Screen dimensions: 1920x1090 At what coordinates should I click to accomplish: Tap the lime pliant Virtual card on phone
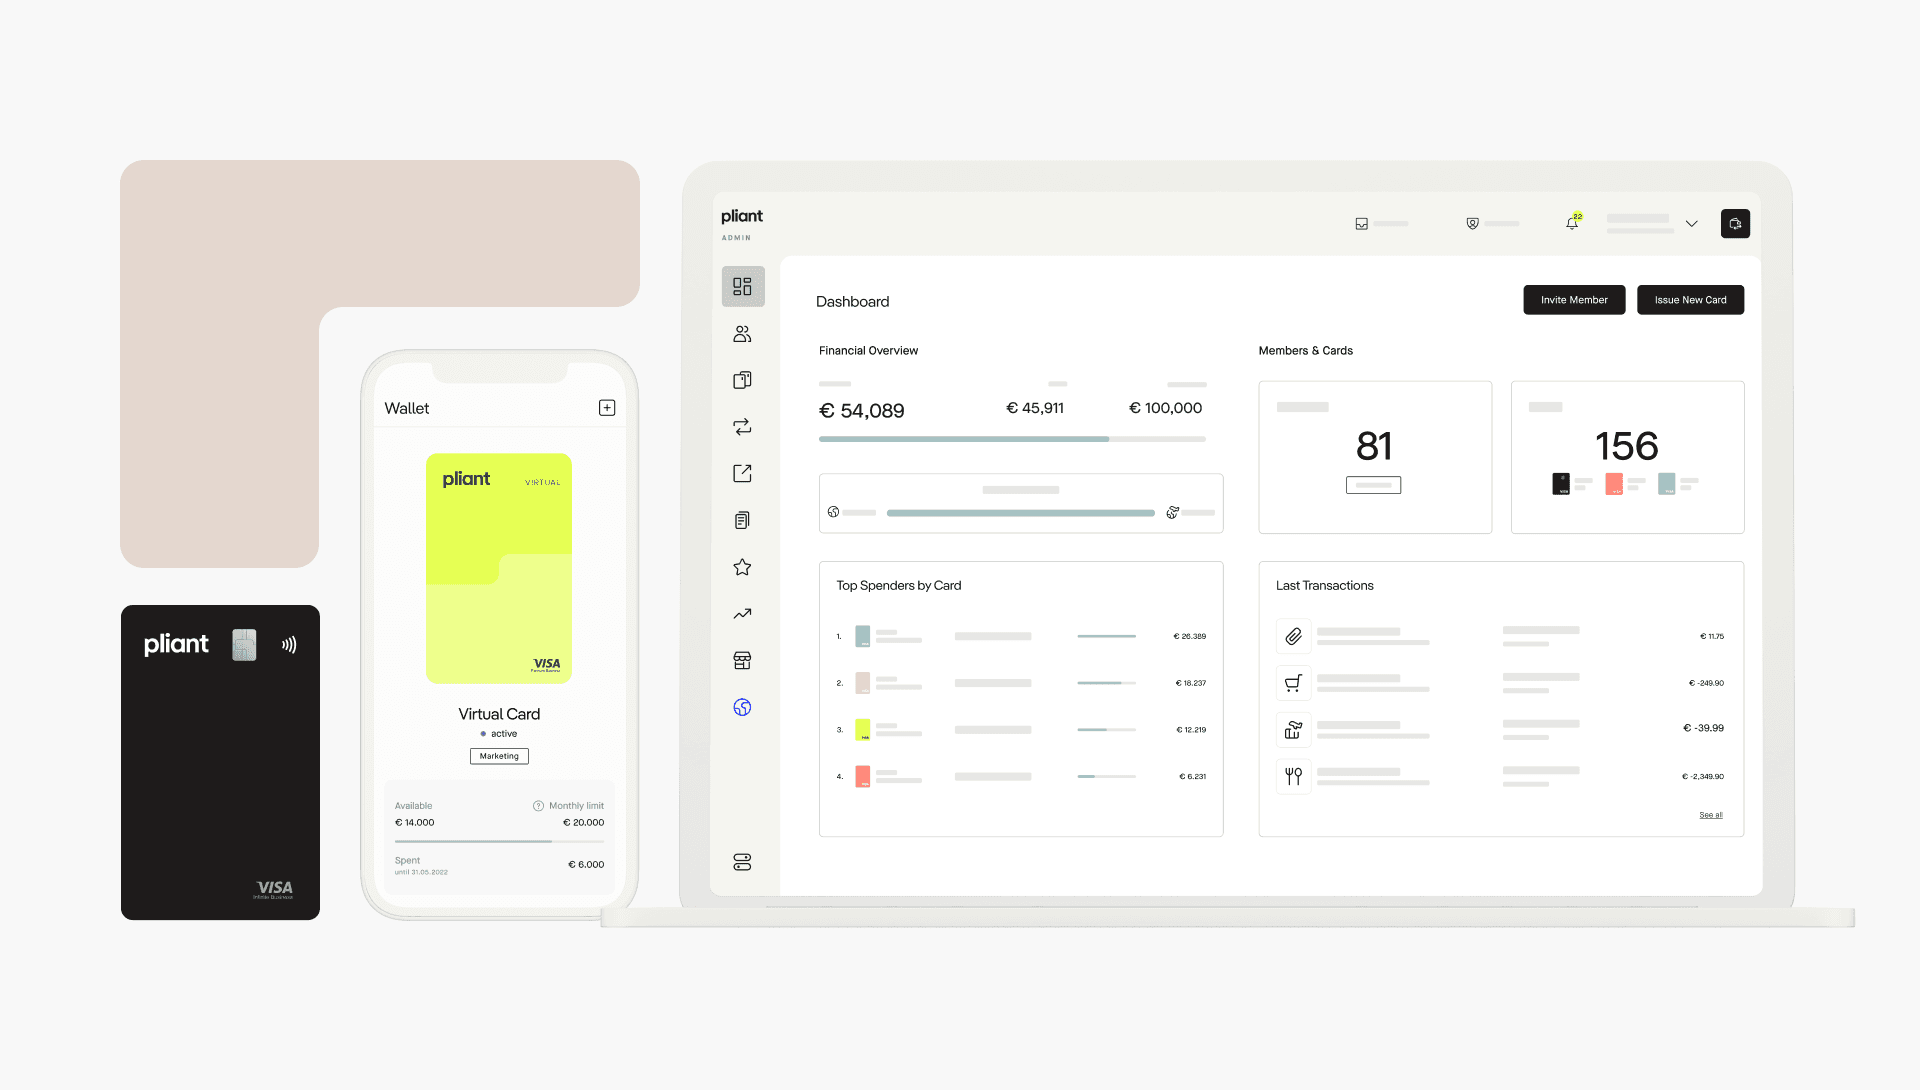tap(499, 569)
